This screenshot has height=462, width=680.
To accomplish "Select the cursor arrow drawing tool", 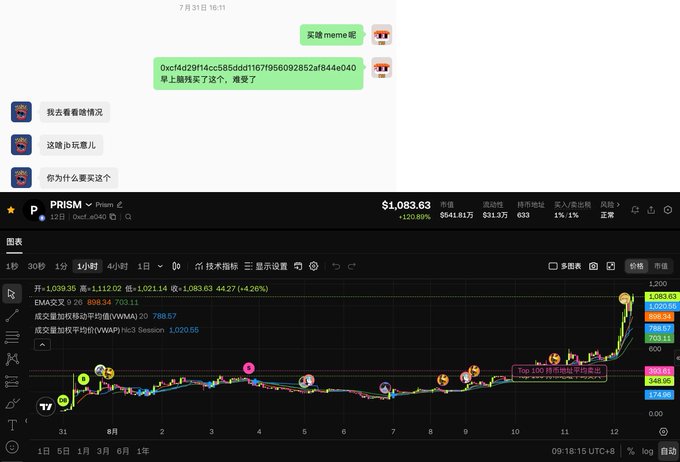I will (12, 294).
